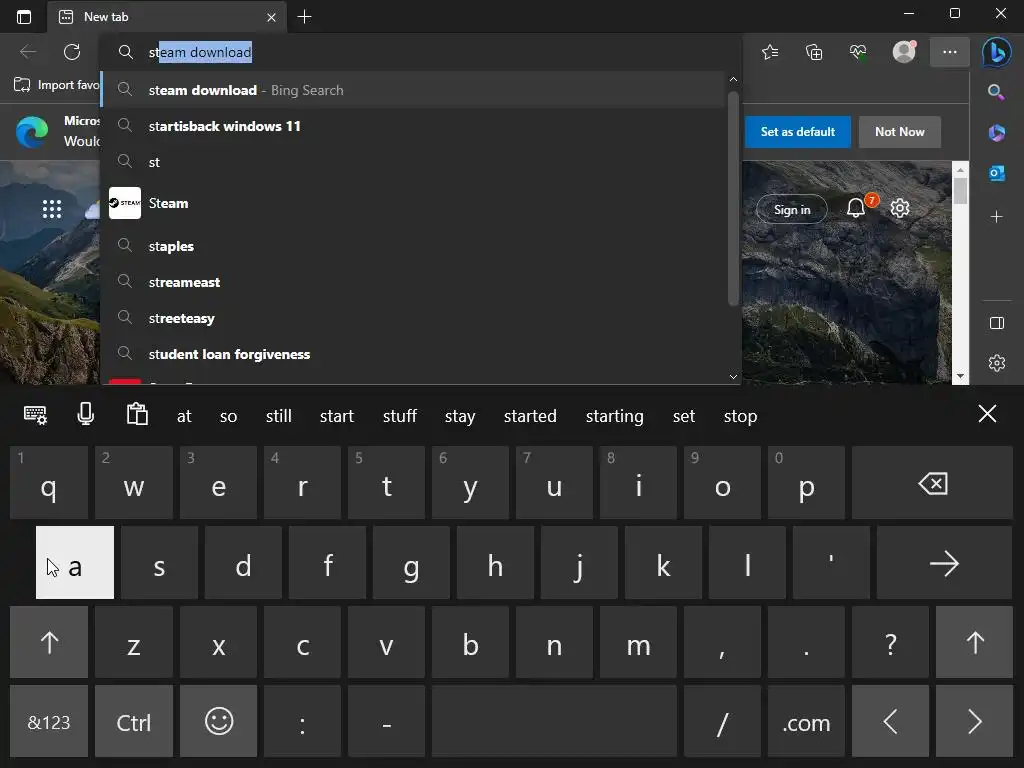Viewport: 1024px width, 768px height.
Task: Click Set as default button
Action: coord(797,132)
